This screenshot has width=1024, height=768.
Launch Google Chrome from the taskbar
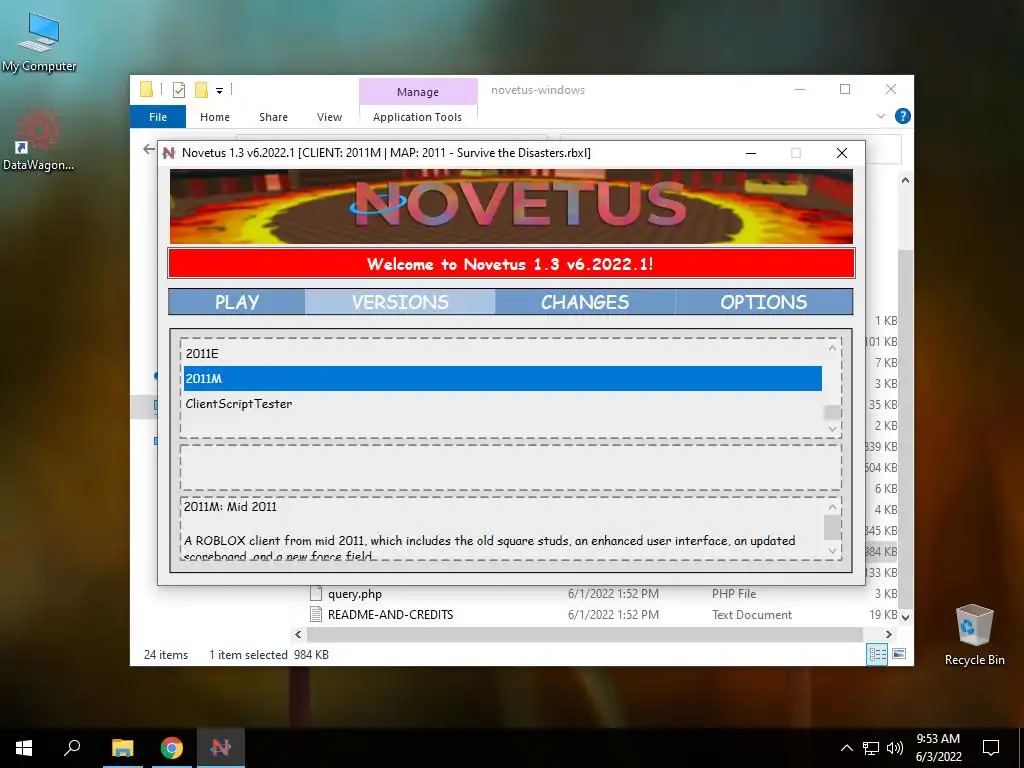click(172, 748)
